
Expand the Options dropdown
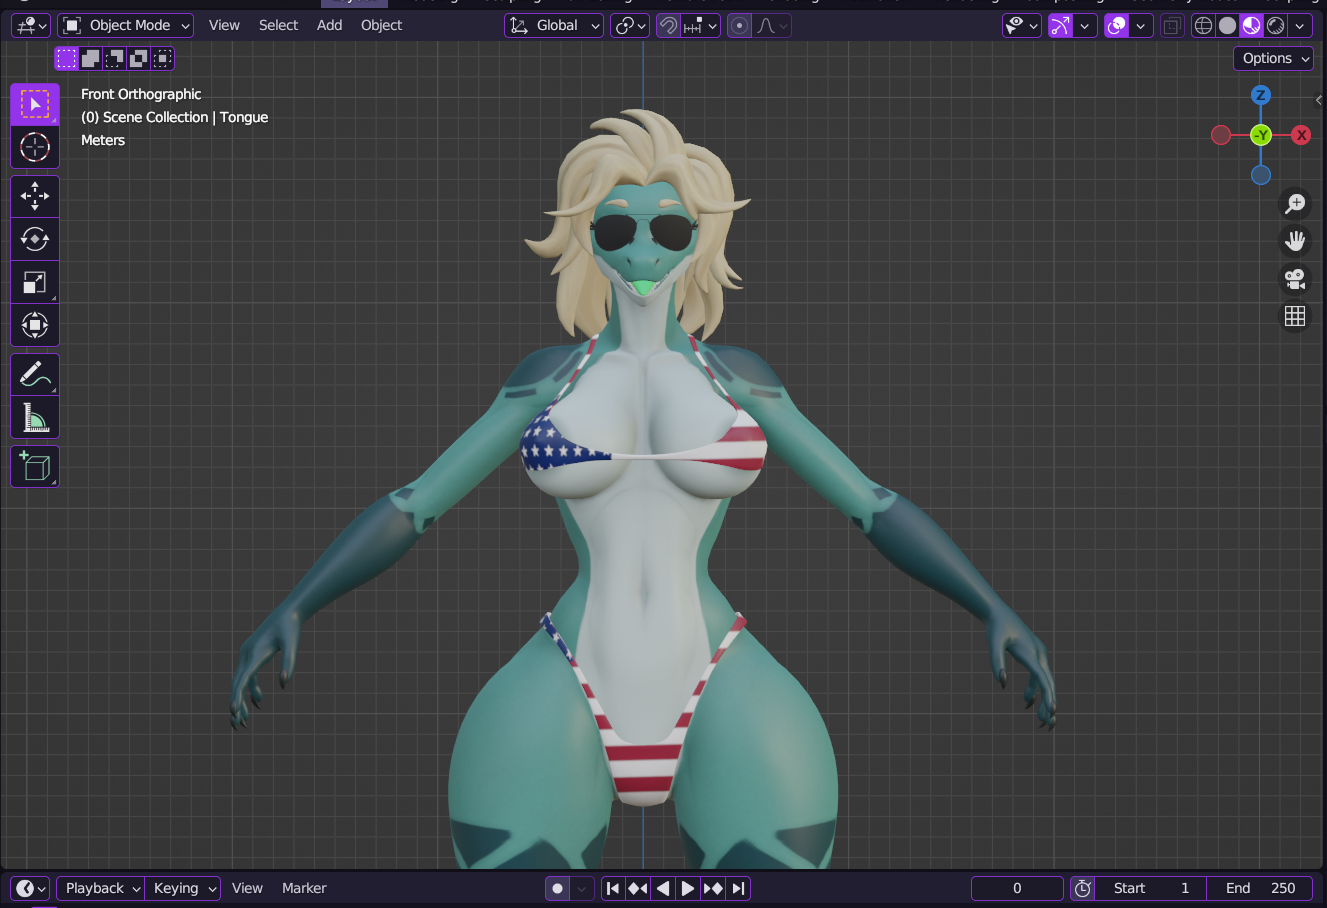1274,59
